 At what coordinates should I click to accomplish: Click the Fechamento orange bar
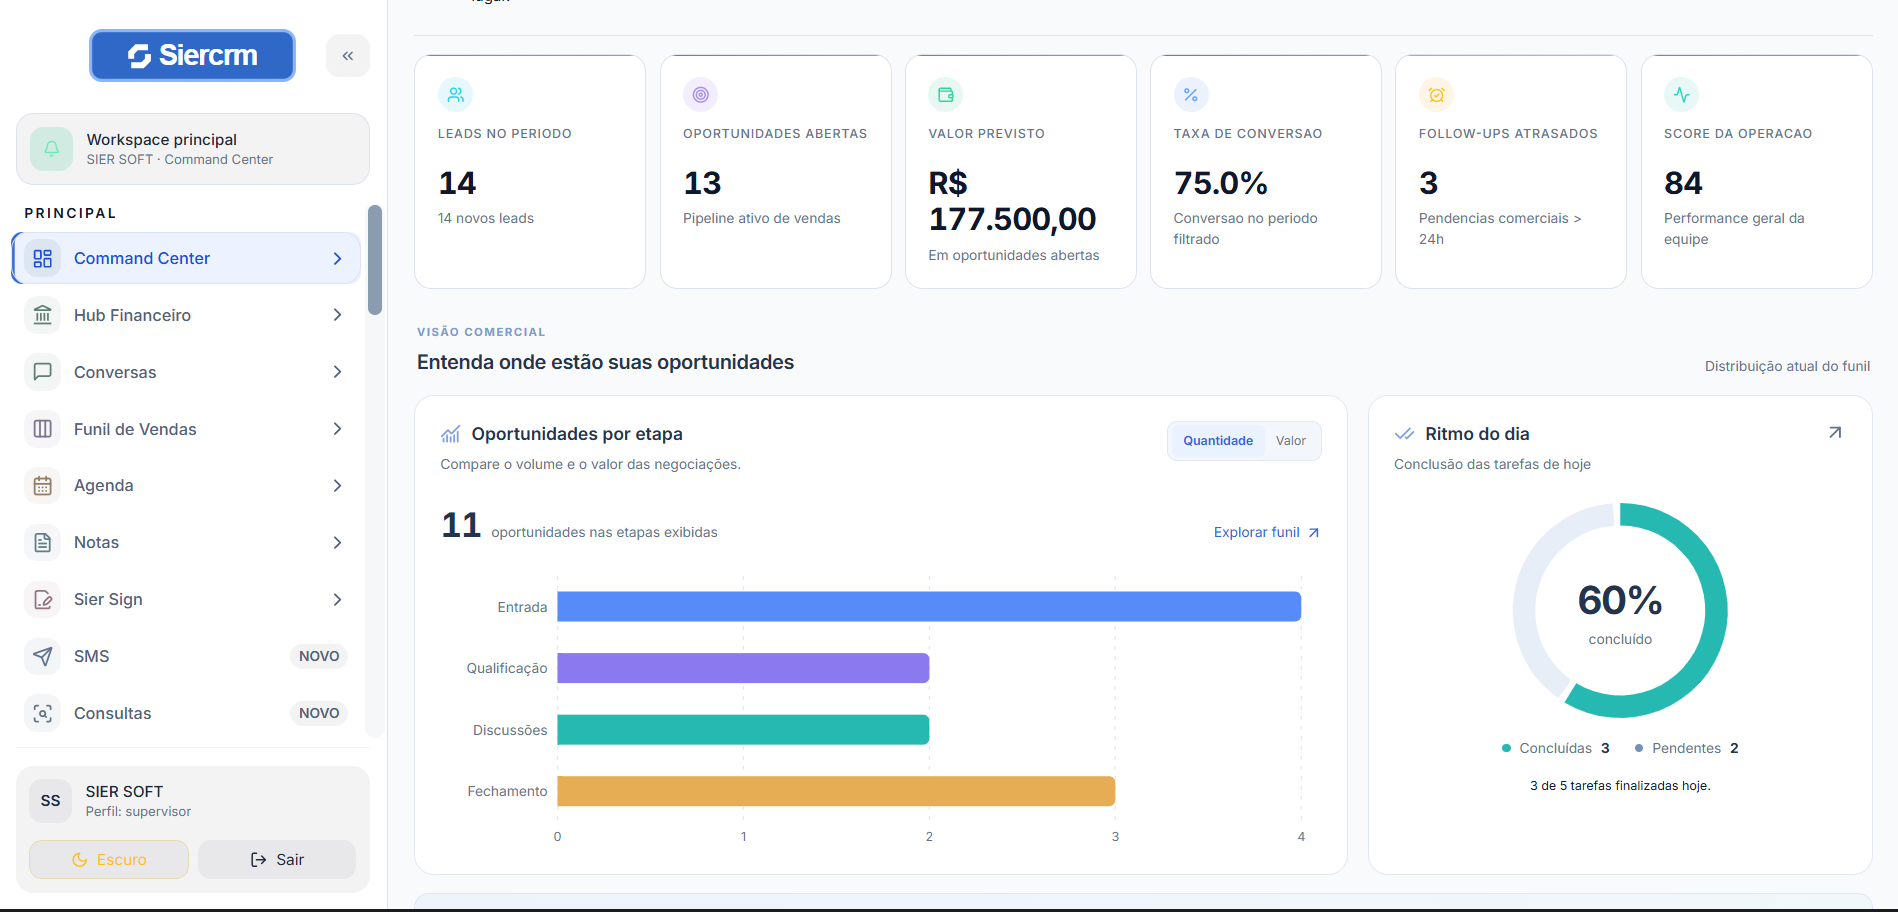[x=836, y=791]
